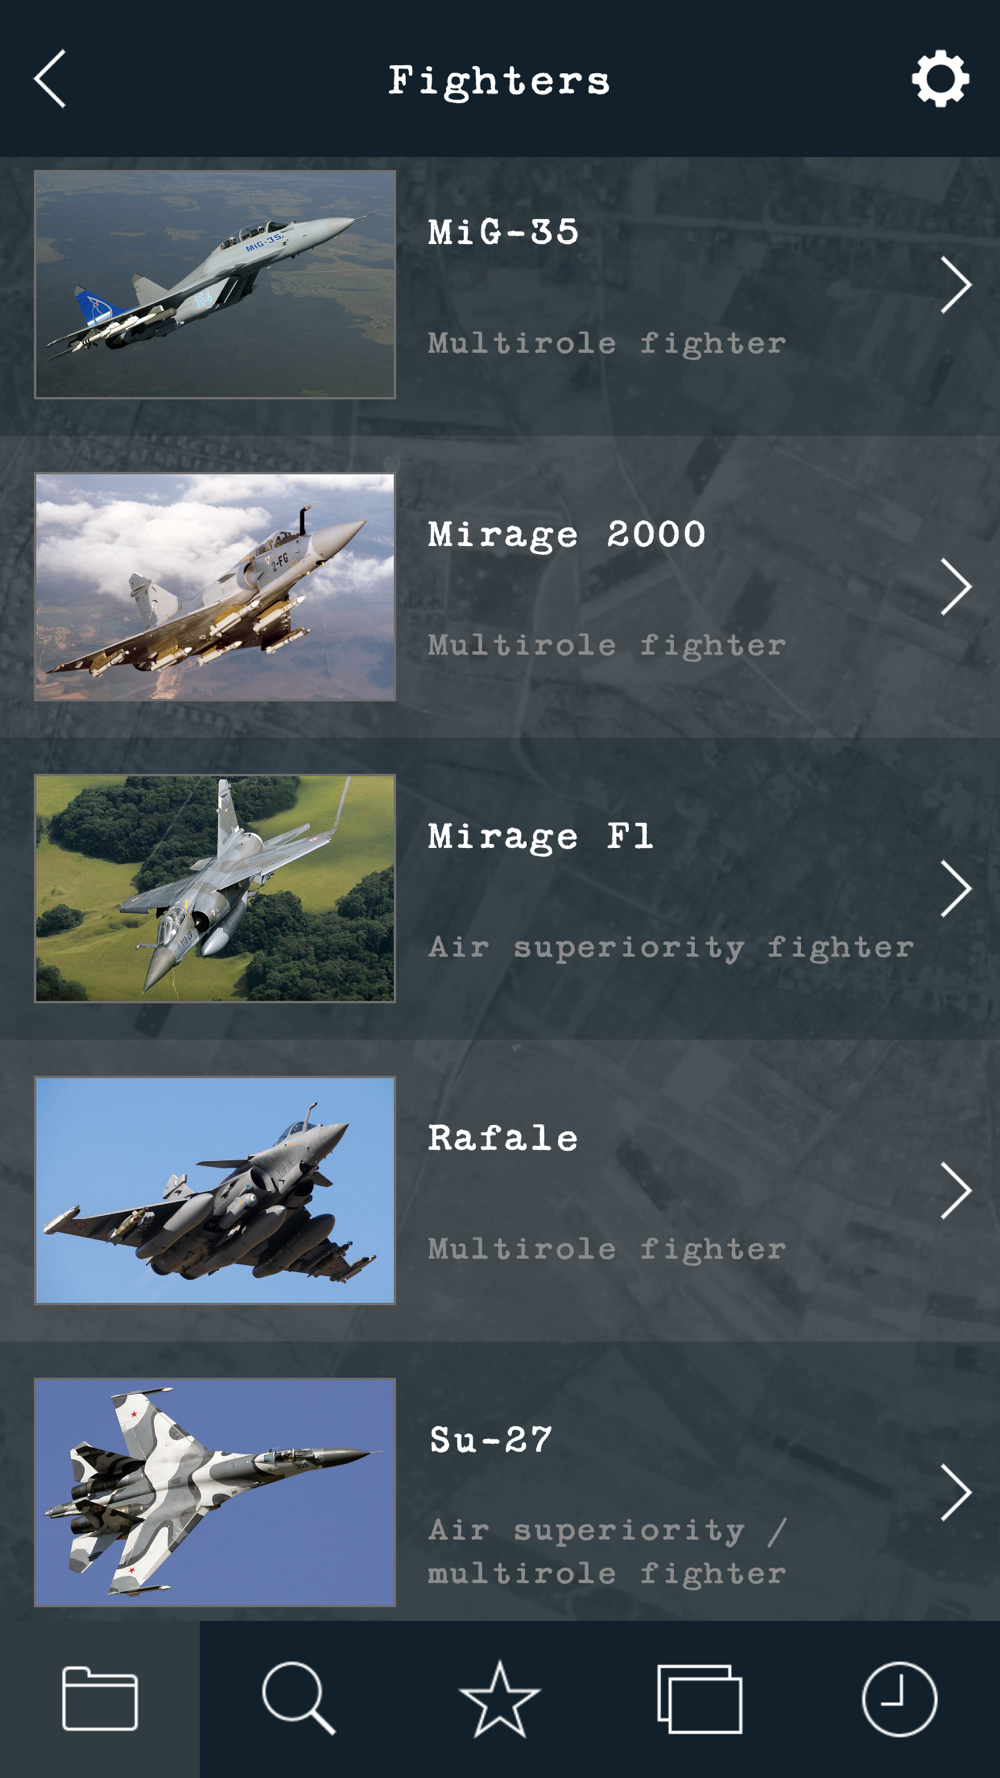Tap the chevron next to Rafale
This screenshot has width=1000, height=1778.
click(955, 1191)
